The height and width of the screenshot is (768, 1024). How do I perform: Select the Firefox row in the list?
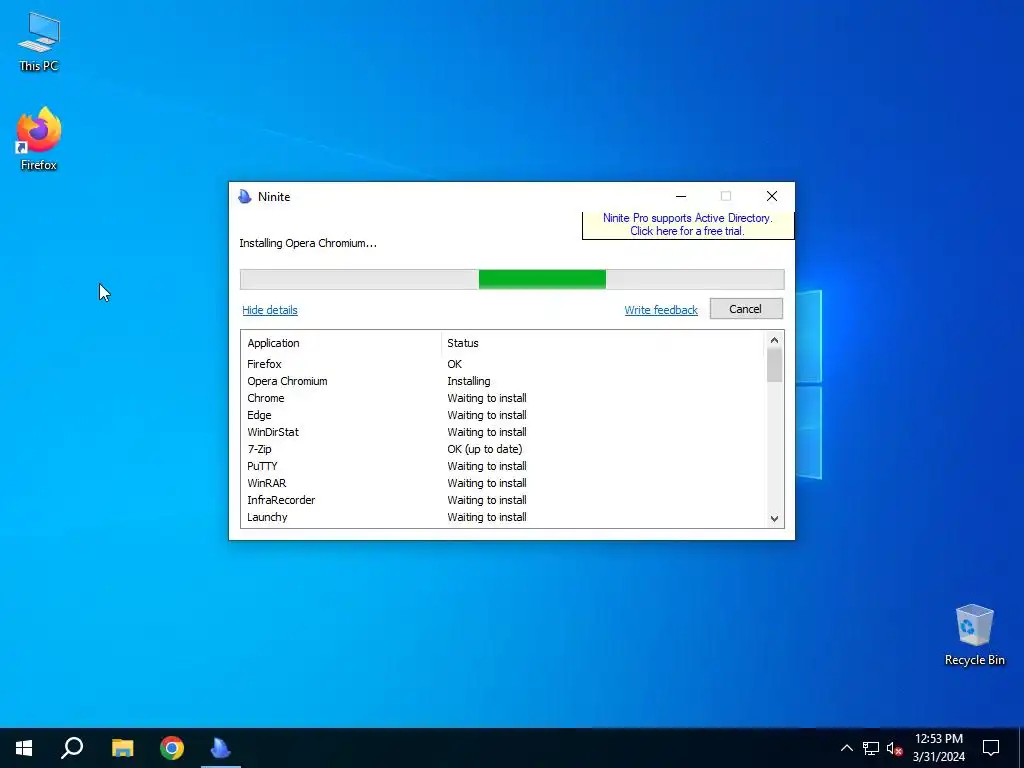click(502, 364)
